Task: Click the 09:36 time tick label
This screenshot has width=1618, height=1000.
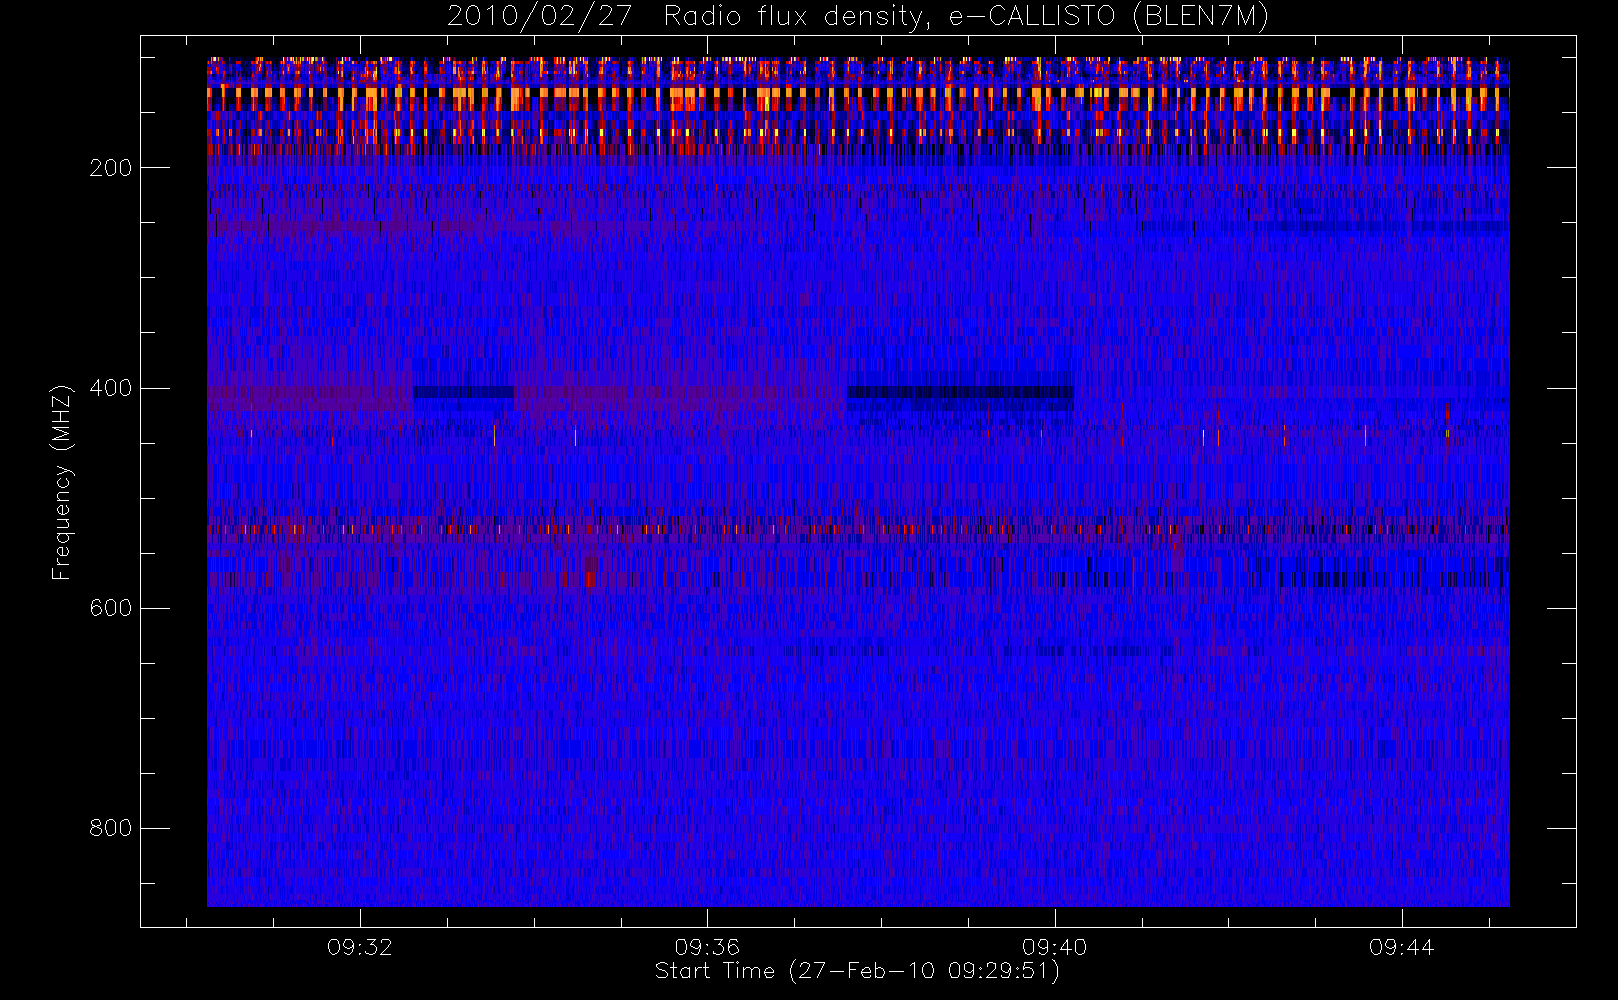Action: 707,947
